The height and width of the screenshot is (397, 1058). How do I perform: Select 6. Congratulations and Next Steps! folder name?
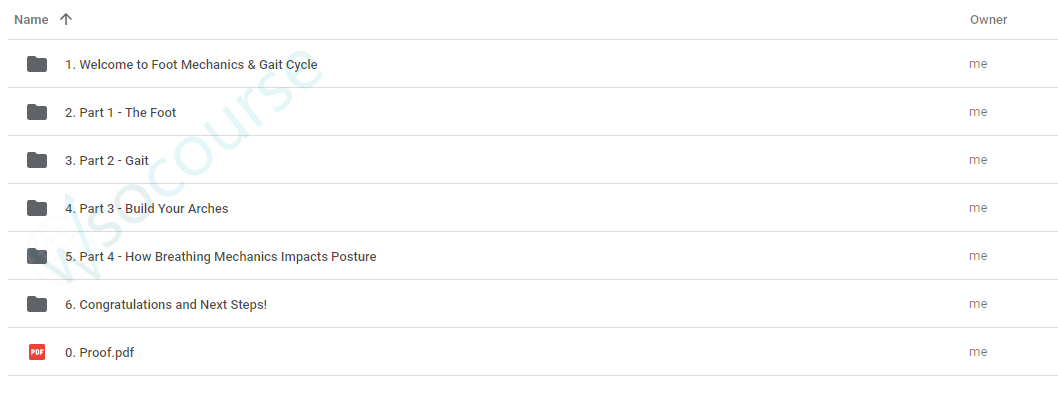pyautogui.click(x=166, y=305)
